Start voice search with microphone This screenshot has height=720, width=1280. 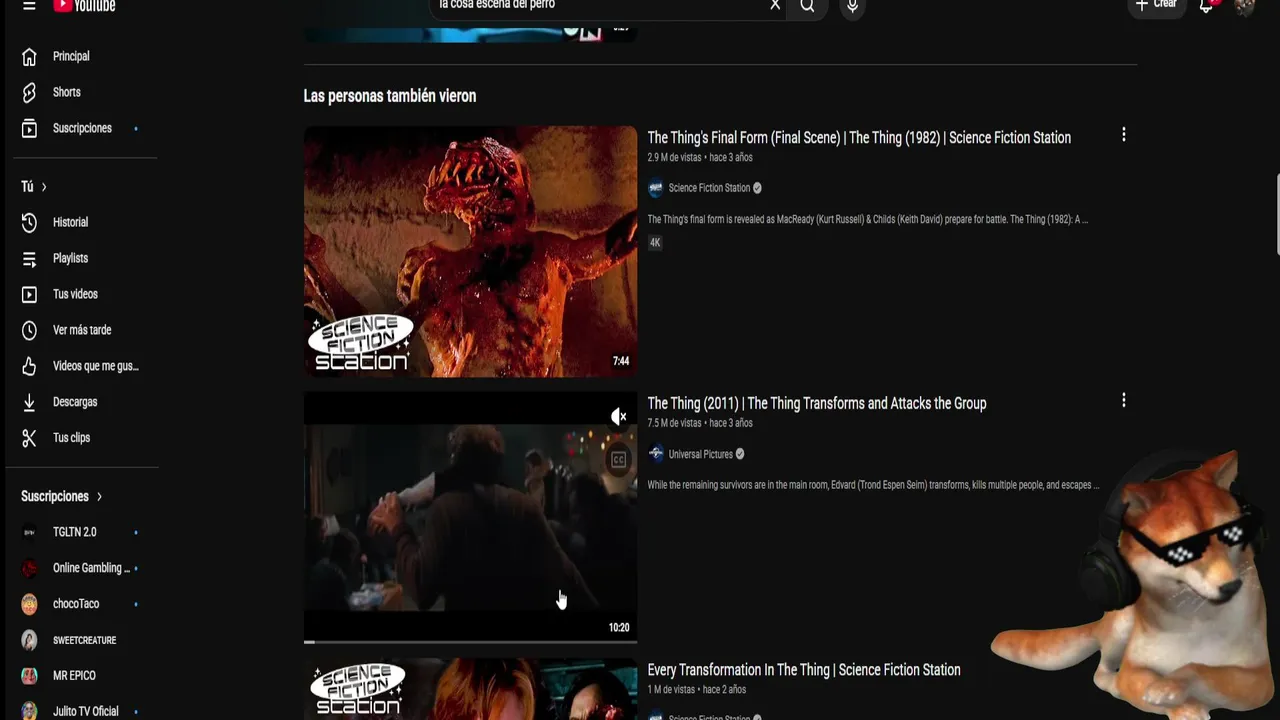pos(852,6)
